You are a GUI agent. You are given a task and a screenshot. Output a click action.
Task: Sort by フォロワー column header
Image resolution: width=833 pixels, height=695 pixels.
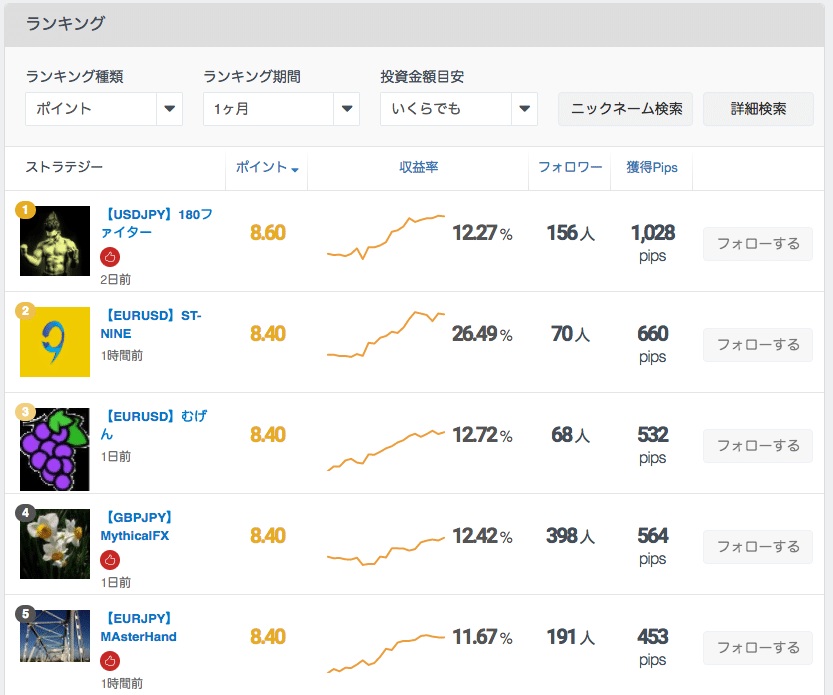pos(570,168)
